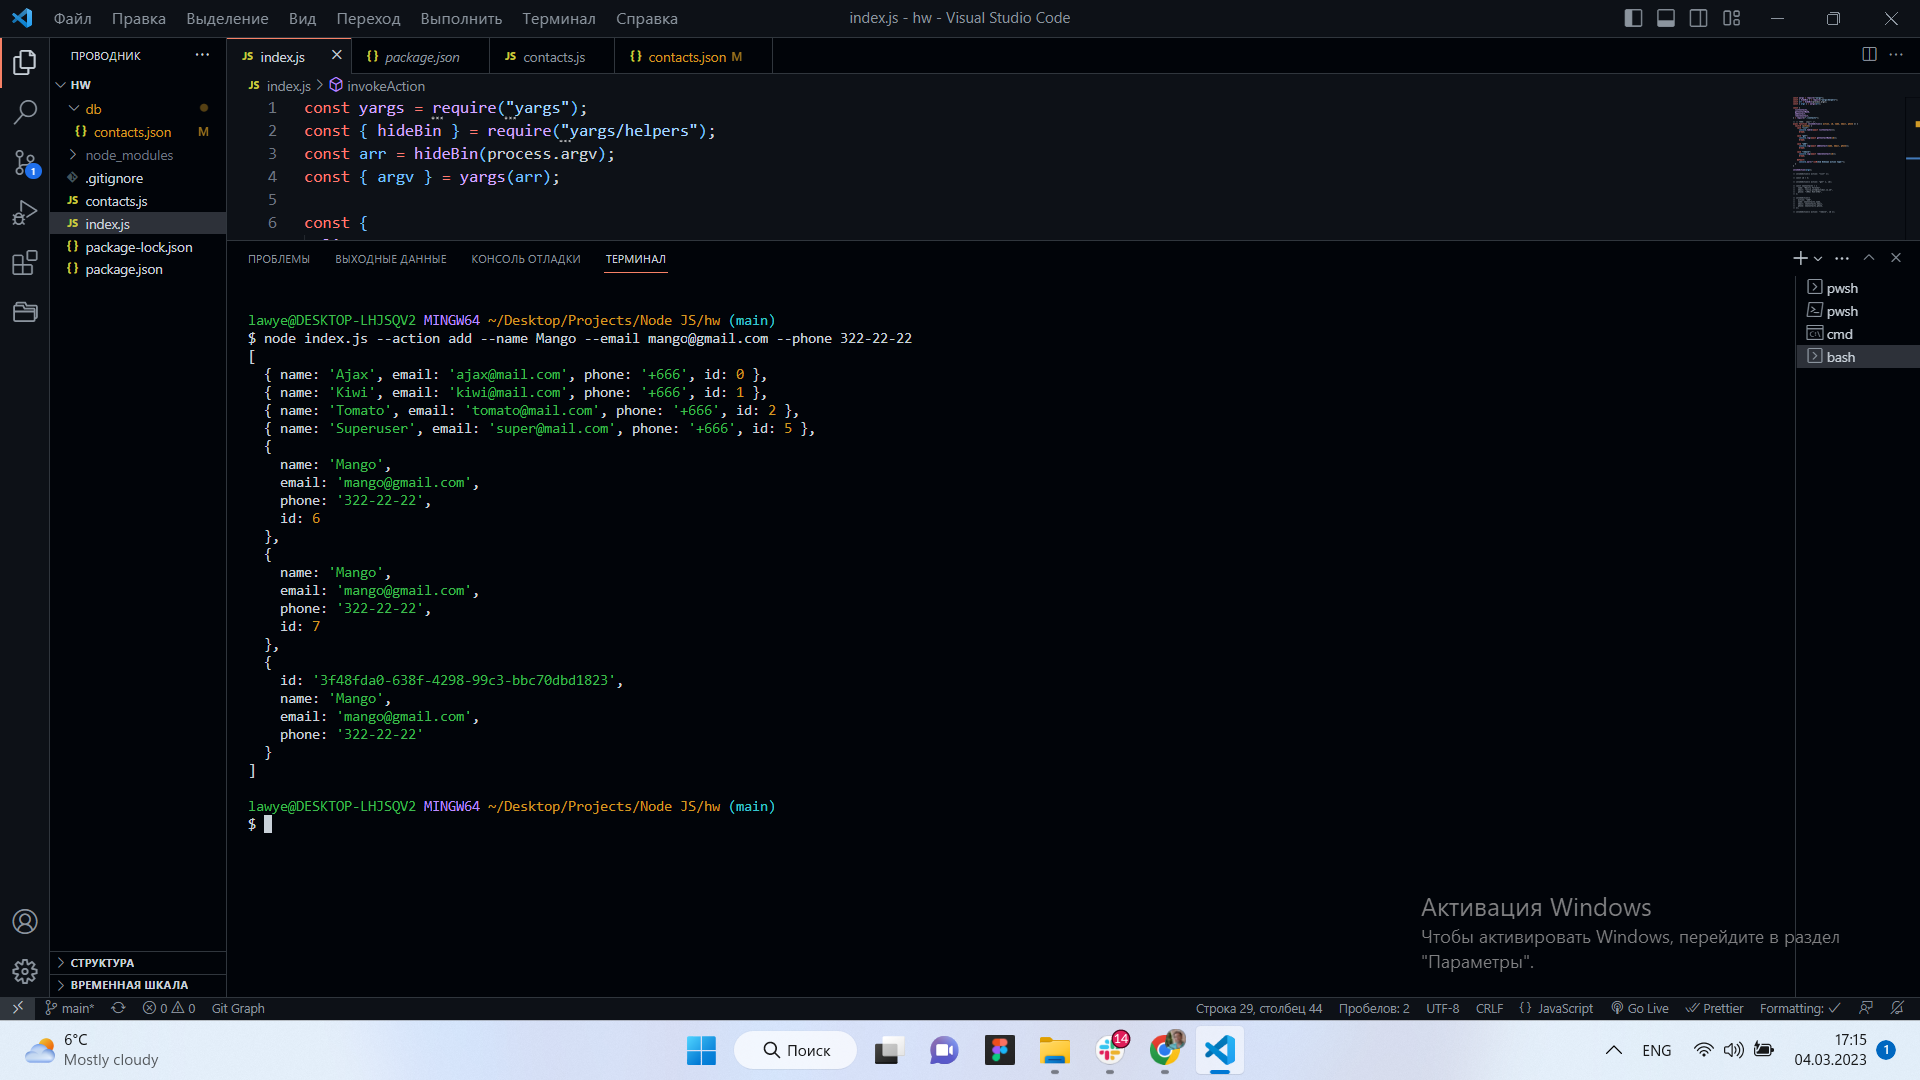Image resolution: width=1920 pixels, height=1080 pixels.
Task: Toggle the primary side bar layout button
Action: pyautogui.click(x=1633, y=18)
